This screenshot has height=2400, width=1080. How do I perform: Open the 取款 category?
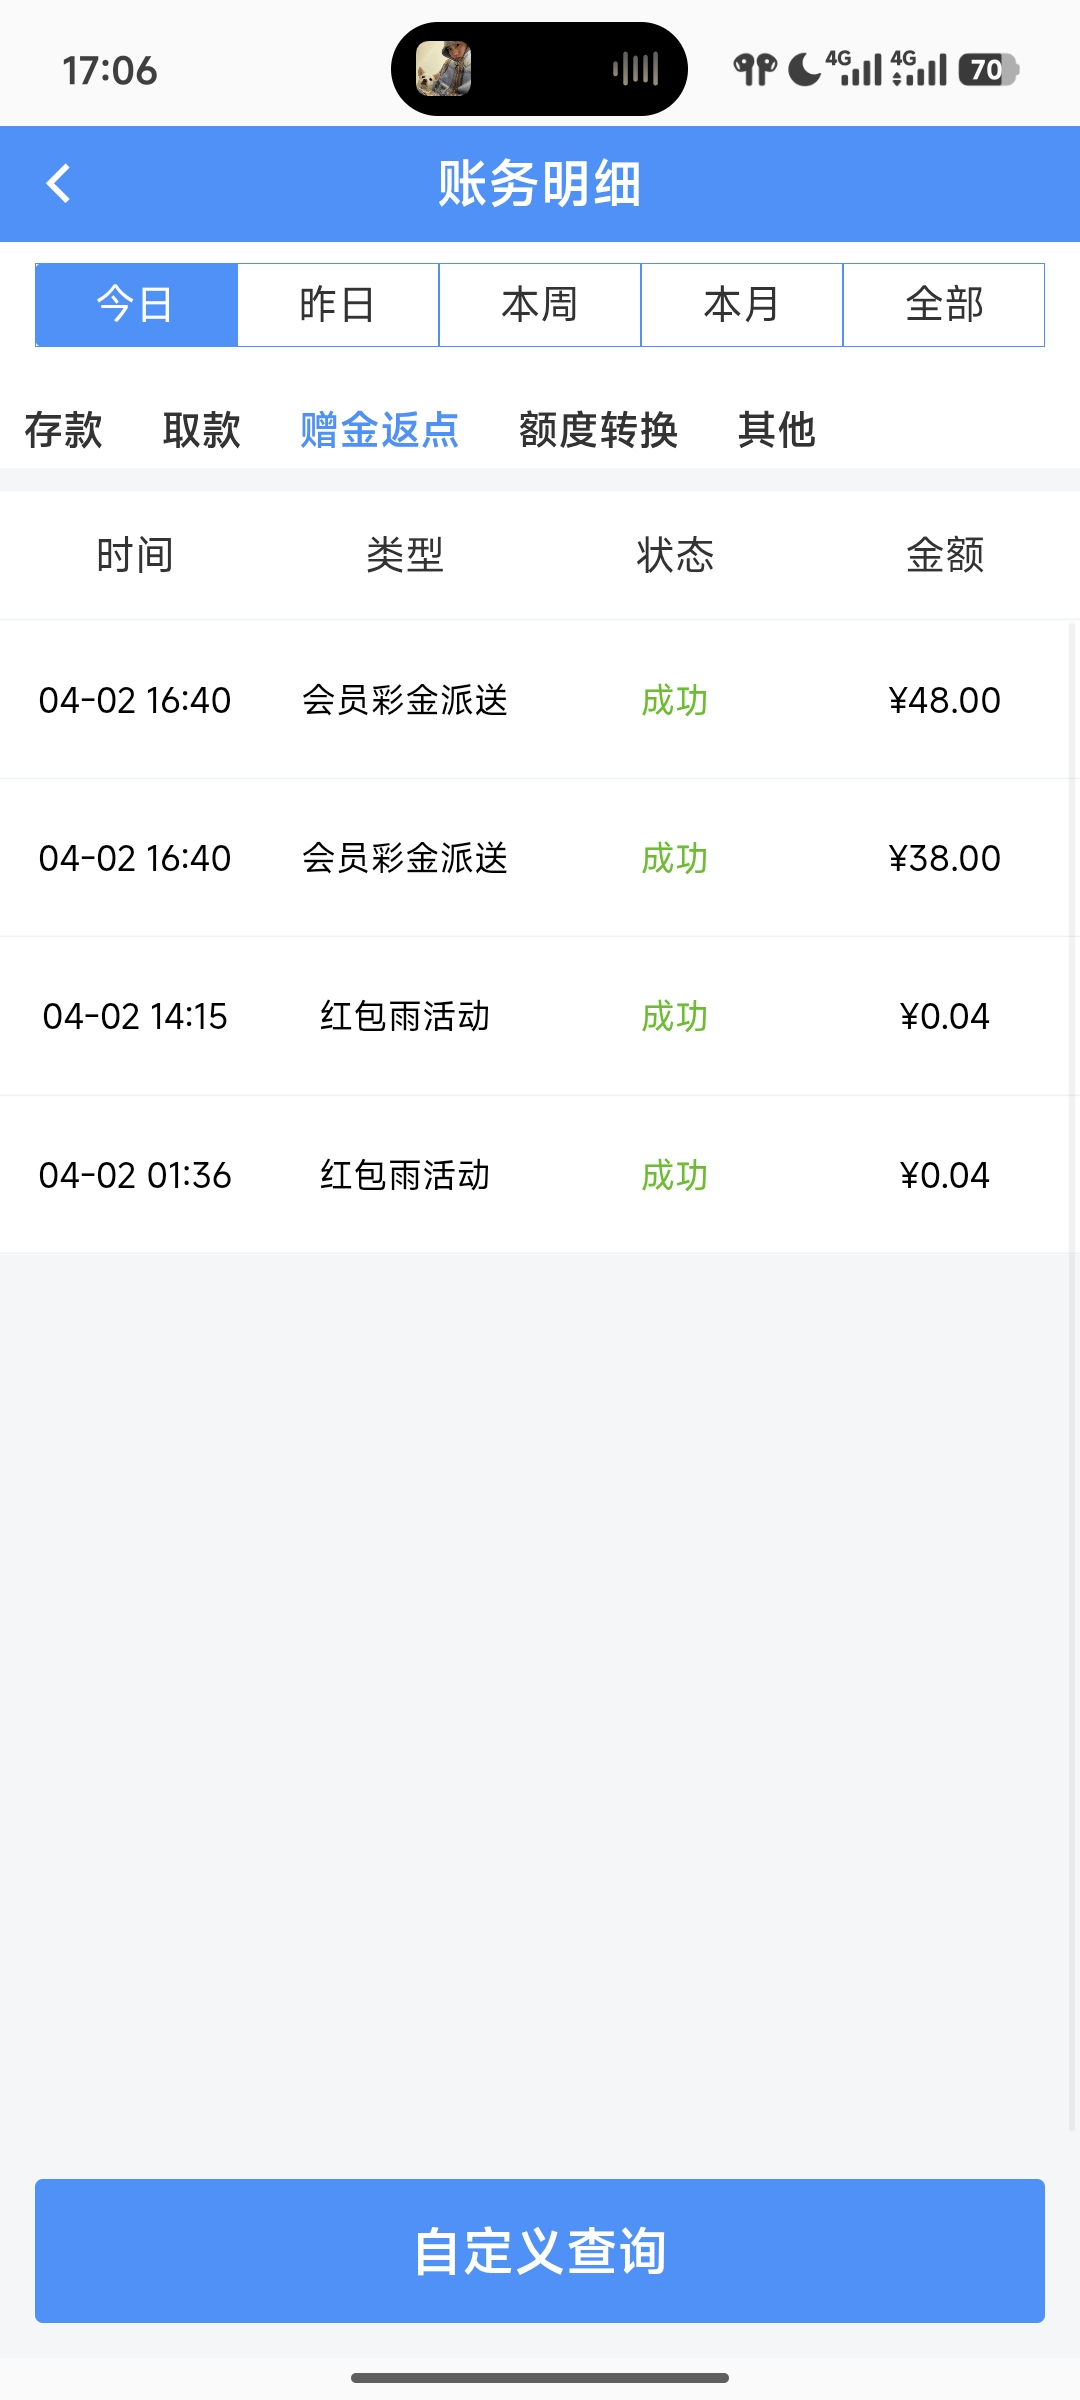click(x=201, y=430)
